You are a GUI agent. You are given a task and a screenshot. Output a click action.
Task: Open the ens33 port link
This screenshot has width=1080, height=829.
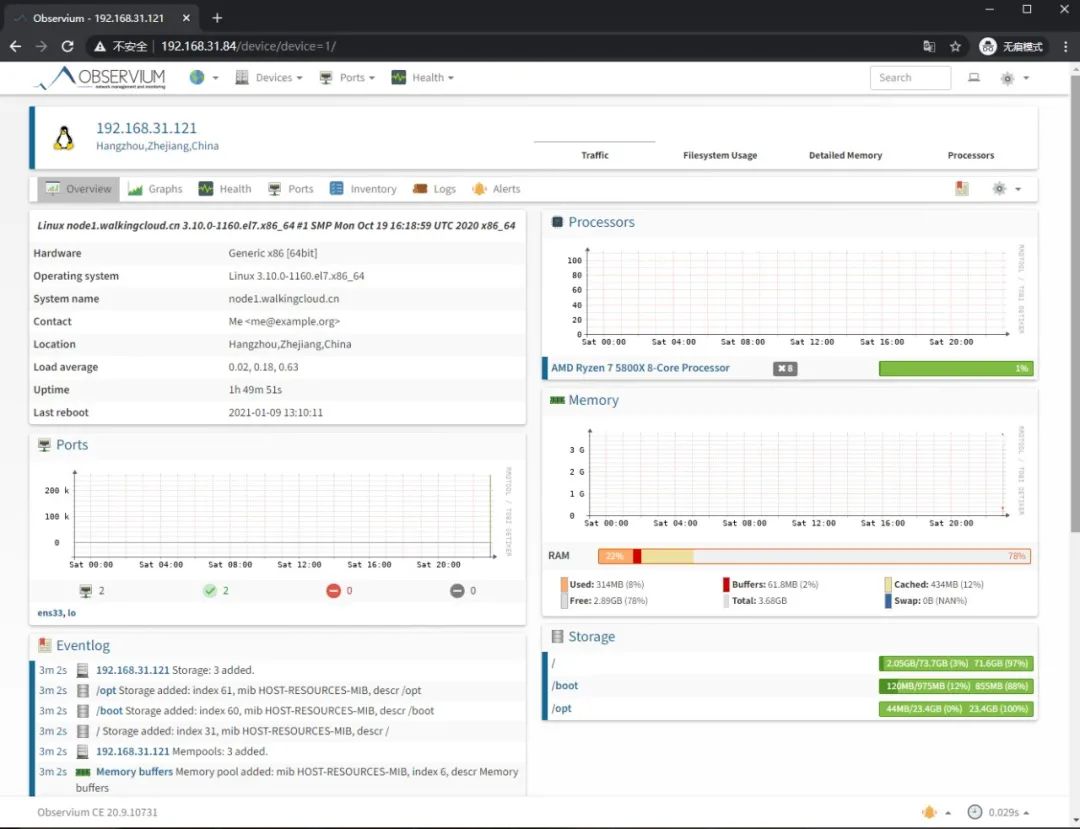(49, 612)
